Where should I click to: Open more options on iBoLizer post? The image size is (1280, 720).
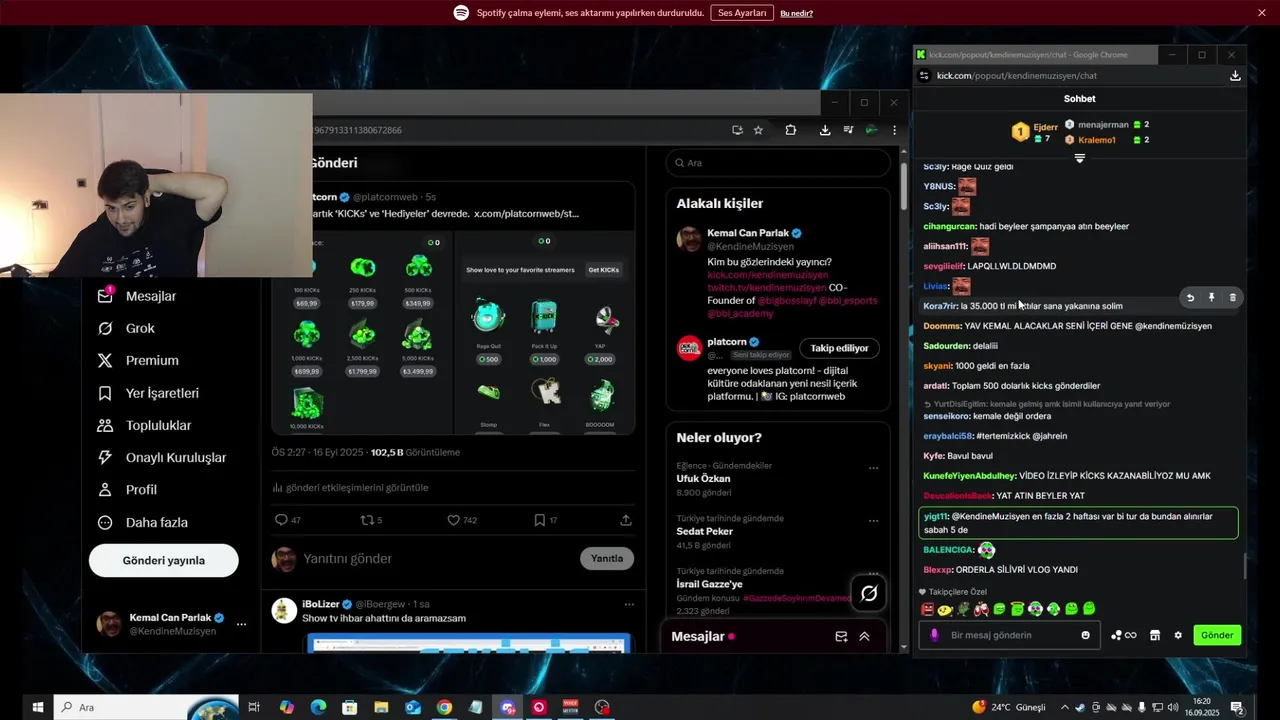coord(629,604)
